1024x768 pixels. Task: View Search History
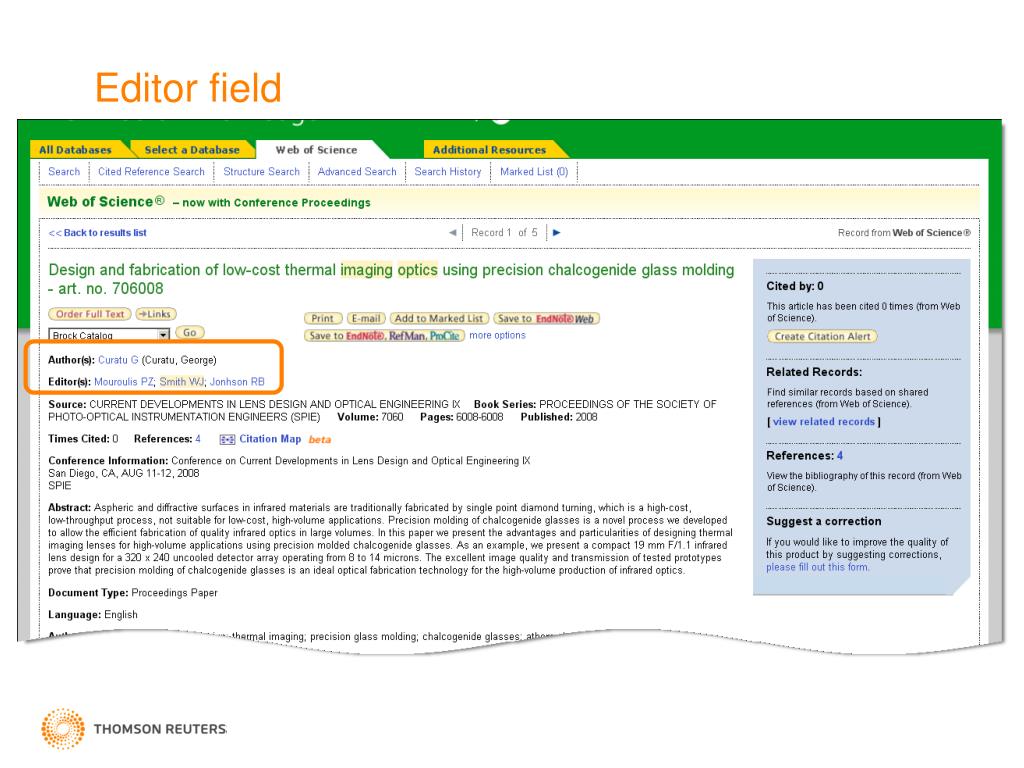click(x=447, y=172)
